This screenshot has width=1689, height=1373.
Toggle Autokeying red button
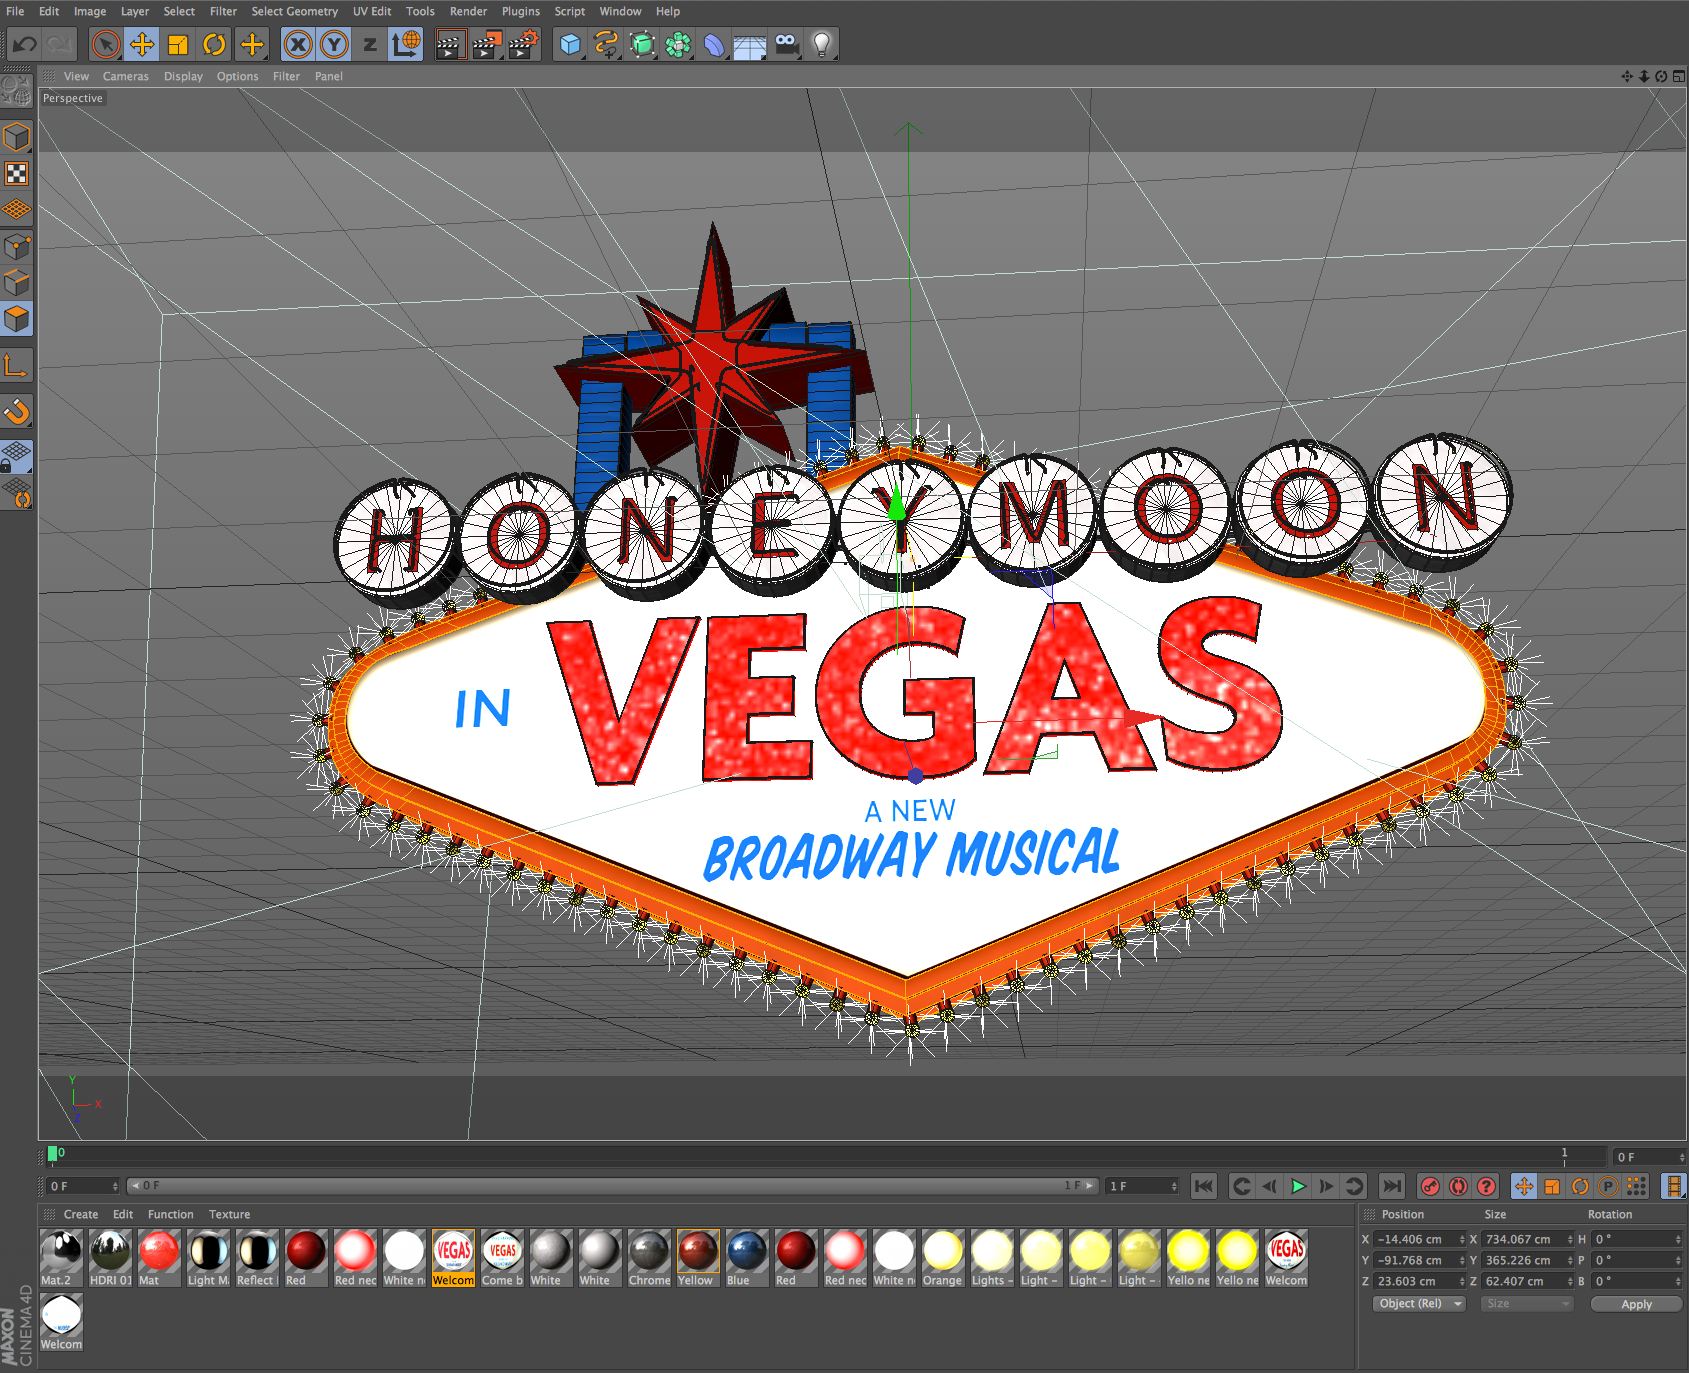(x=1458, y=1186)
